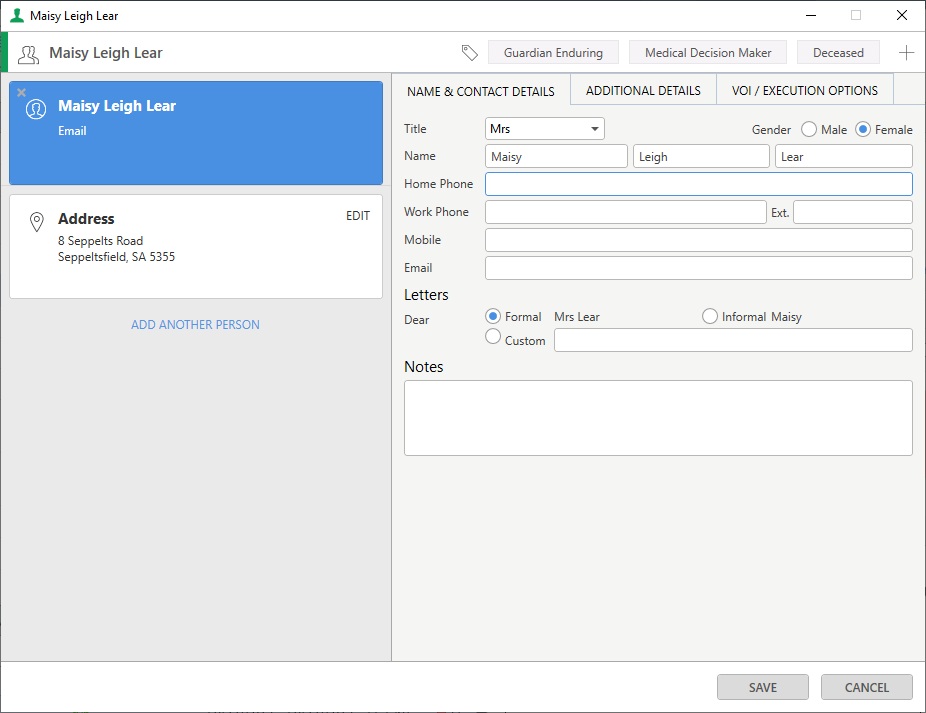
Task: Click into the Mobile input field
Action: (699, 240)
